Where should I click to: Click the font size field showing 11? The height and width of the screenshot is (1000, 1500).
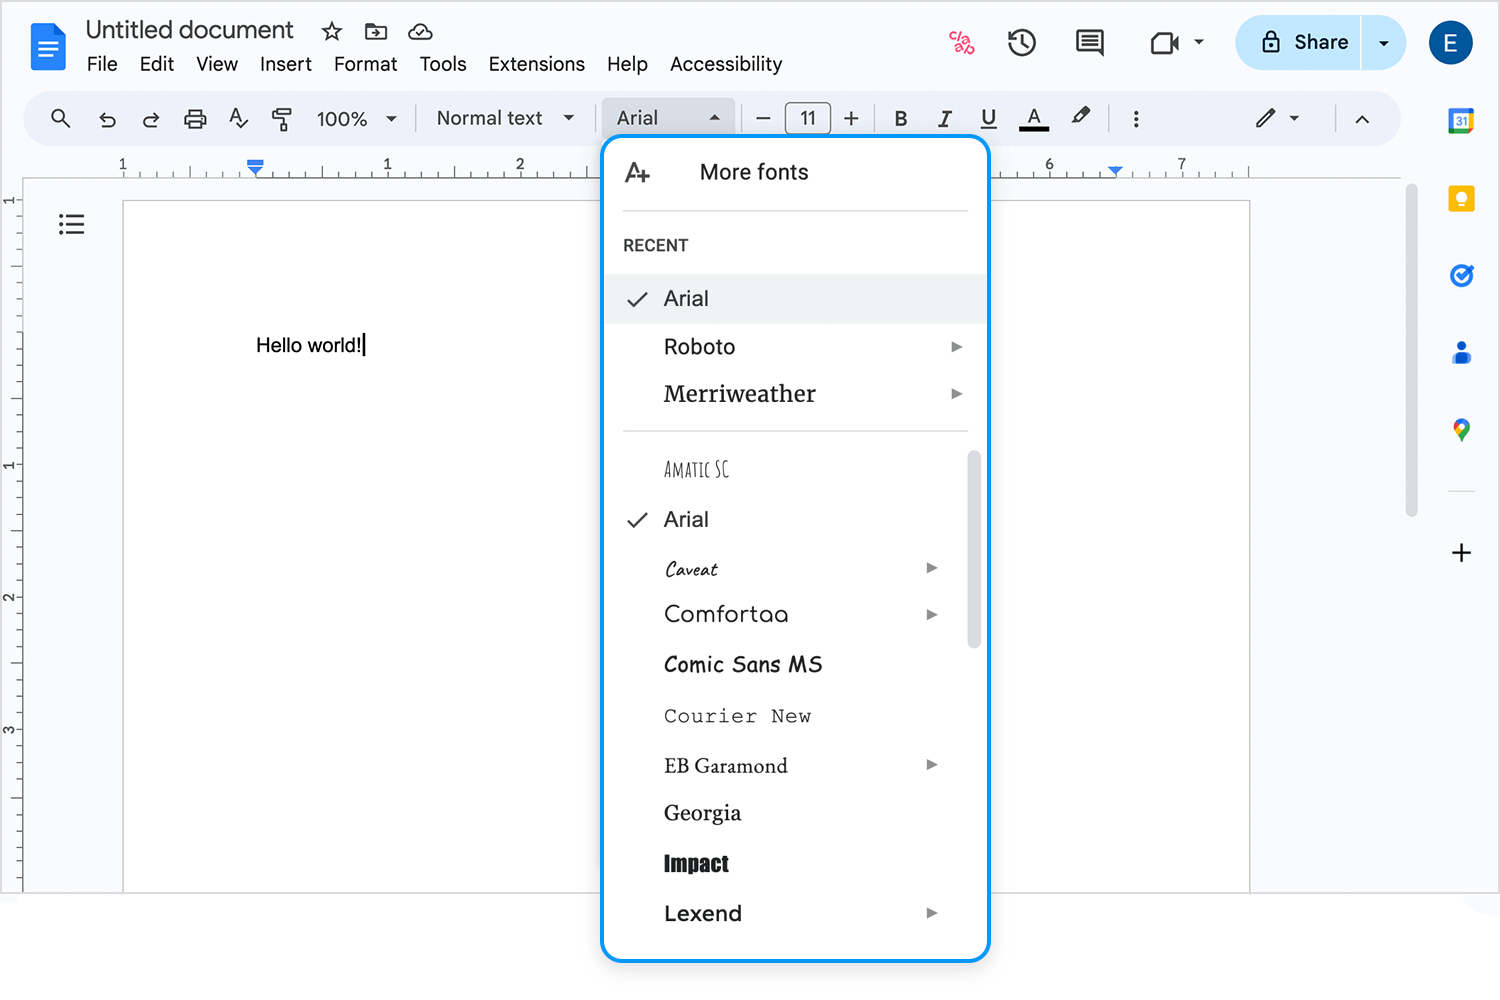pos(808,118)
